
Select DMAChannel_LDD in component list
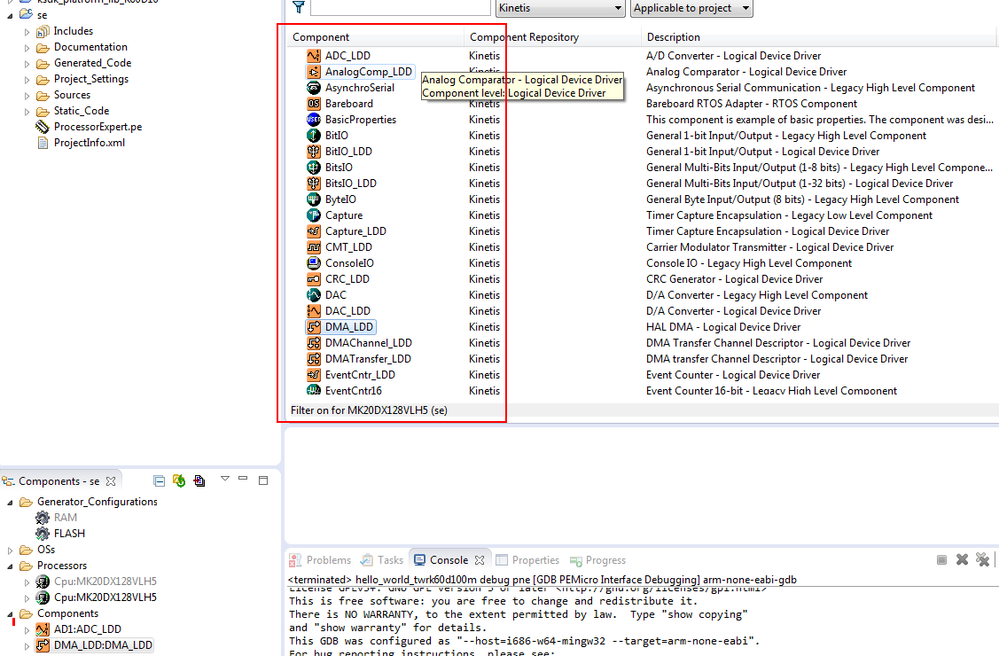368,343
